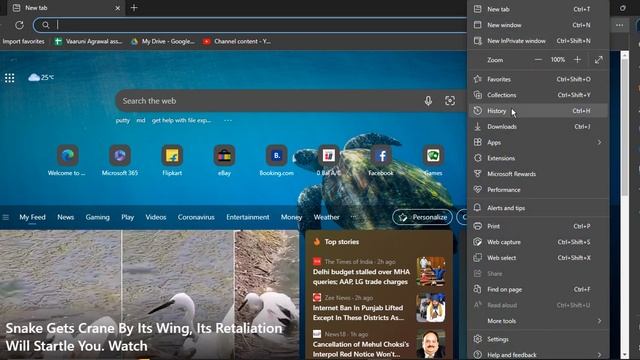Open Collections from the menu
This screenshot has width=640, height=360.
coord(538,95)
